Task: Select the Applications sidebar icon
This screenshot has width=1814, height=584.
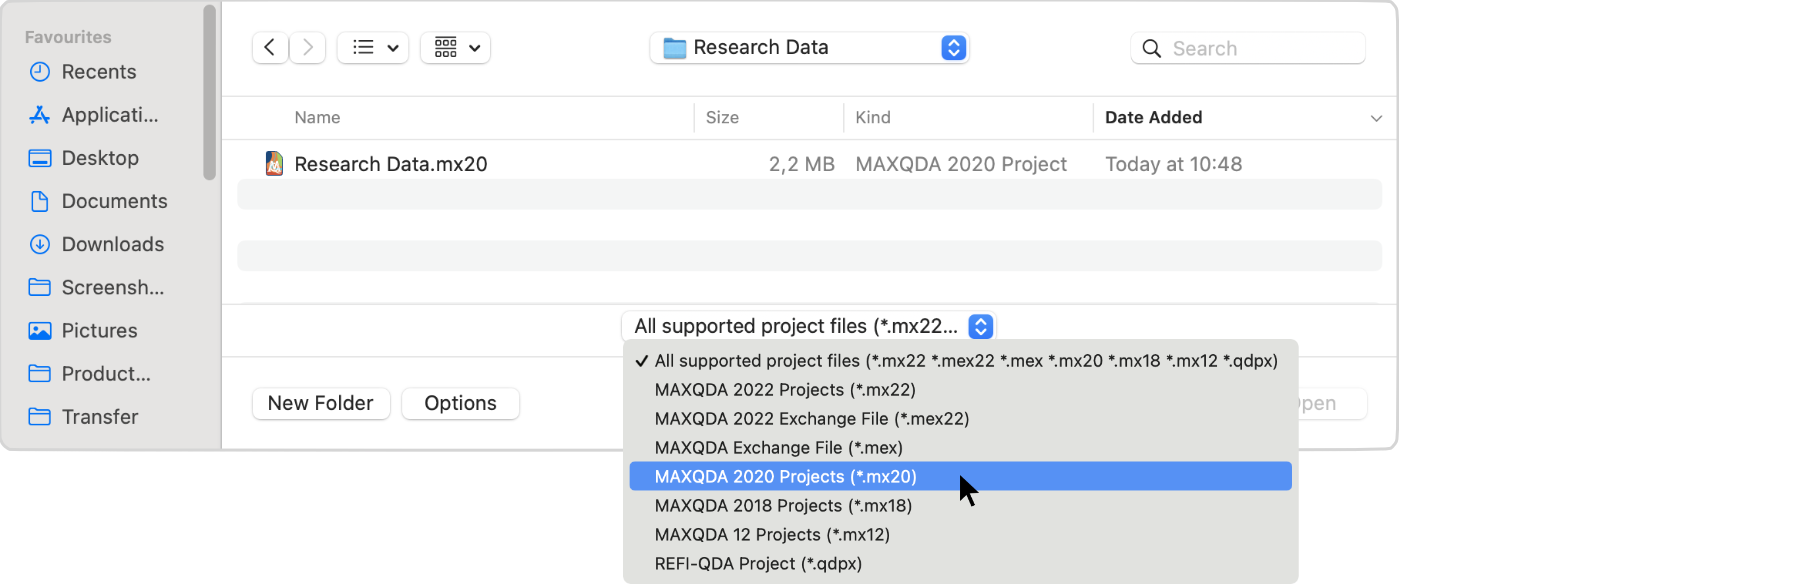Action: (40, 115)
